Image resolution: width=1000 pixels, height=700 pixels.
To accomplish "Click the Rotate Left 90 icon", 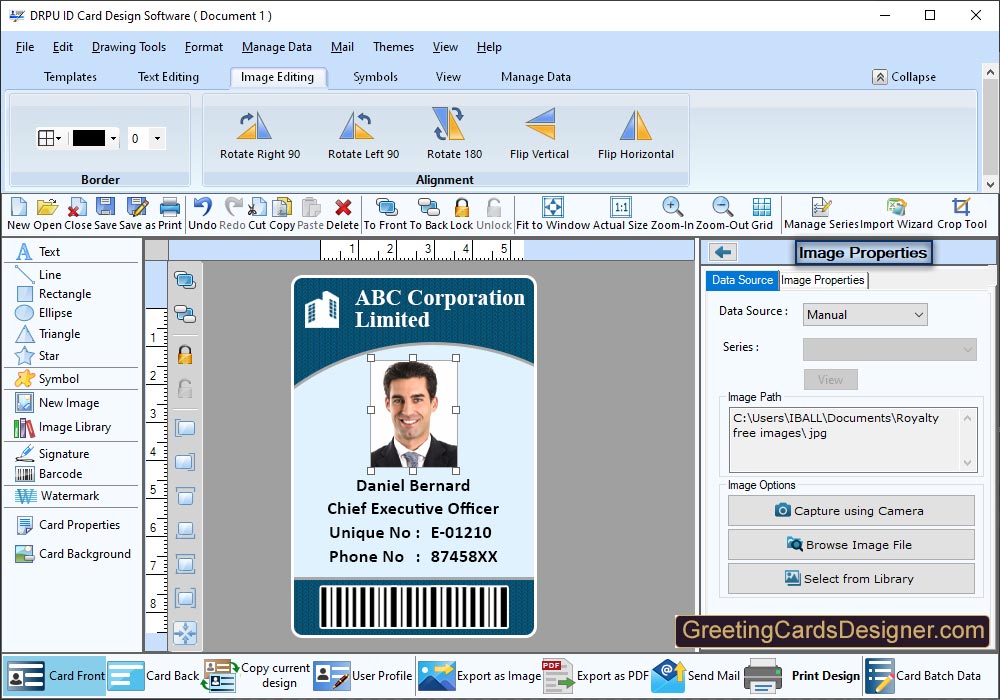I will pyautogui.click(x=357, y=126).
